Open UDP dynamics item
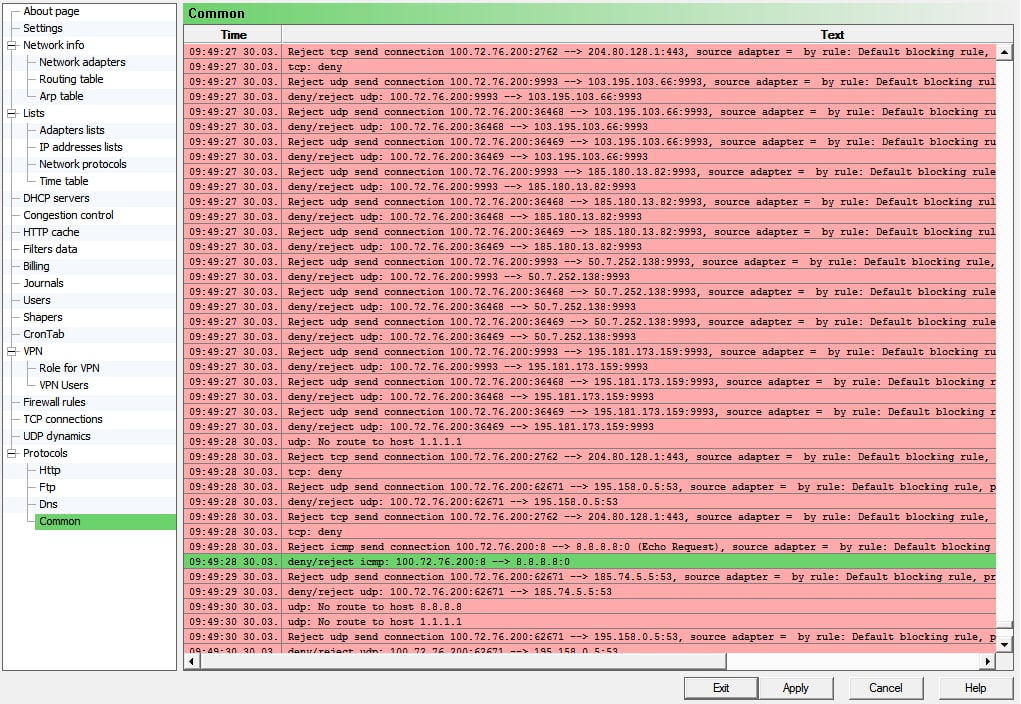 point(57,436)
